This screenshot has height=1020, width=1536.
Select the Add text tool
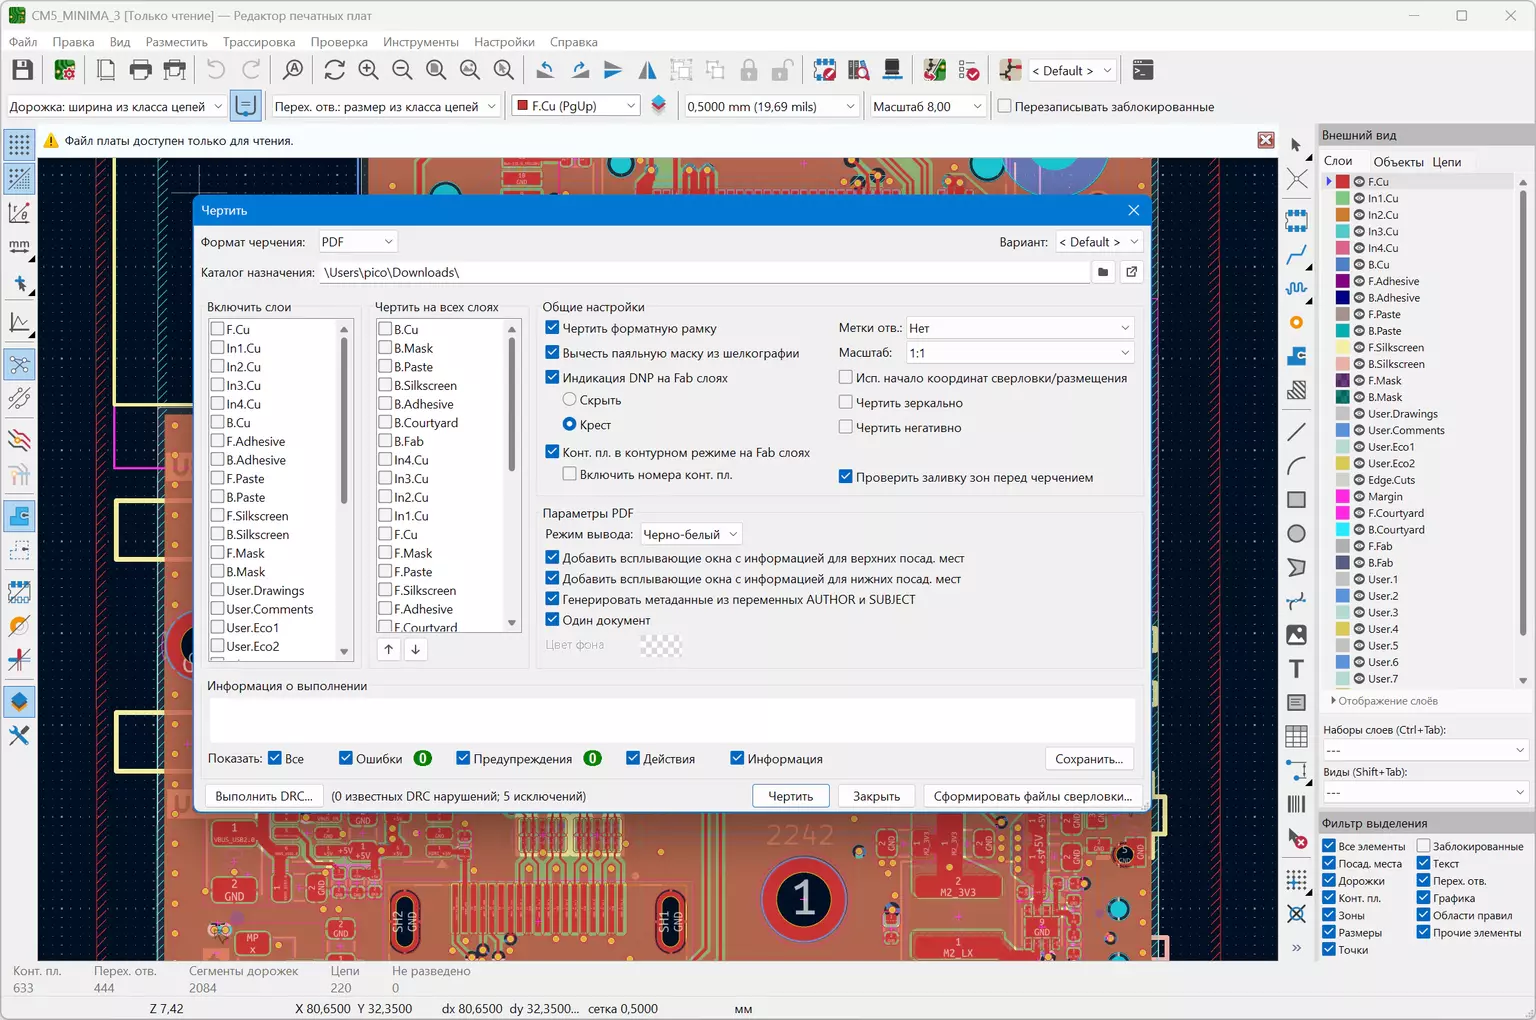pyautogui.click(x=1296, y=669)
